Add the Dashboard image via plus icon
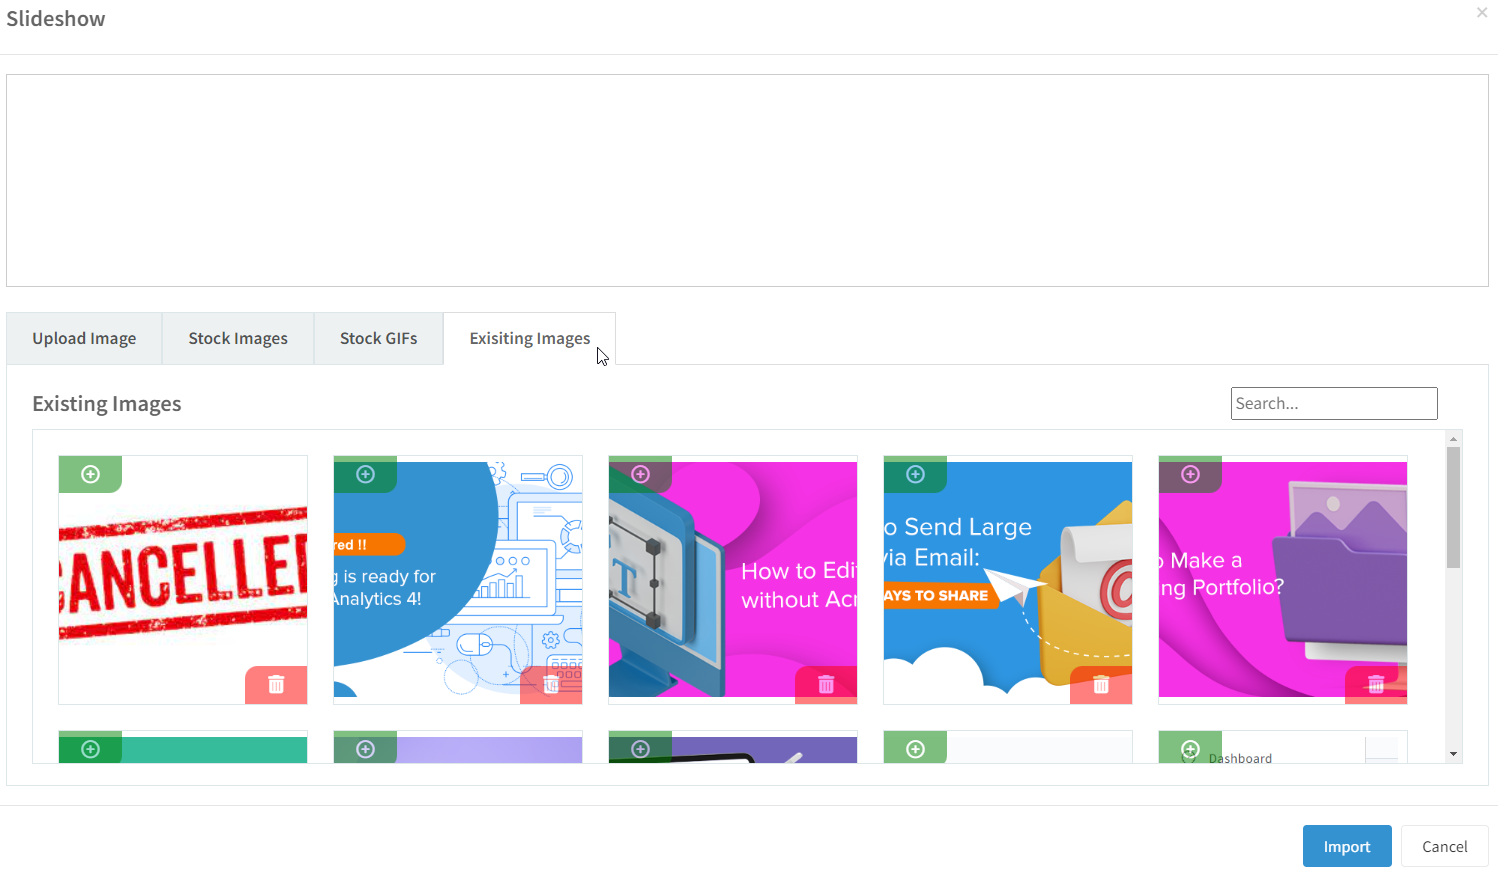1498x874 pixels. [x=1190, y=748]
